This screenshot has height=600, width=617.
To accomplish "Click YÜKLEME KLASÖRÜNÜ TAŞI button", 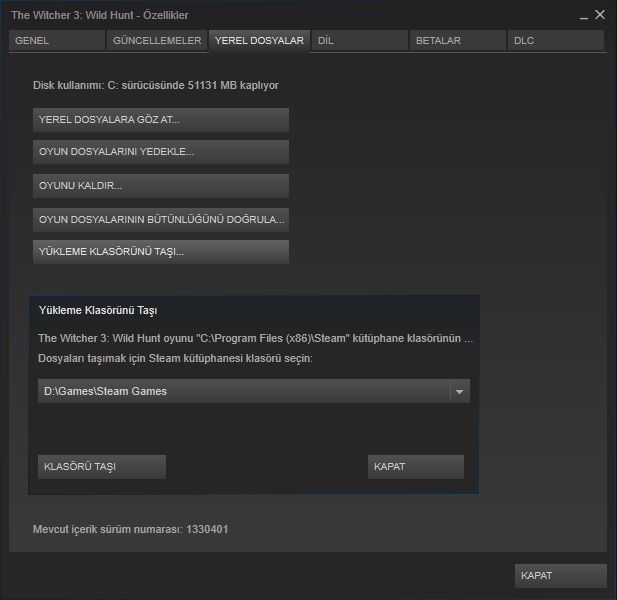I will click(x=161, y=252).
